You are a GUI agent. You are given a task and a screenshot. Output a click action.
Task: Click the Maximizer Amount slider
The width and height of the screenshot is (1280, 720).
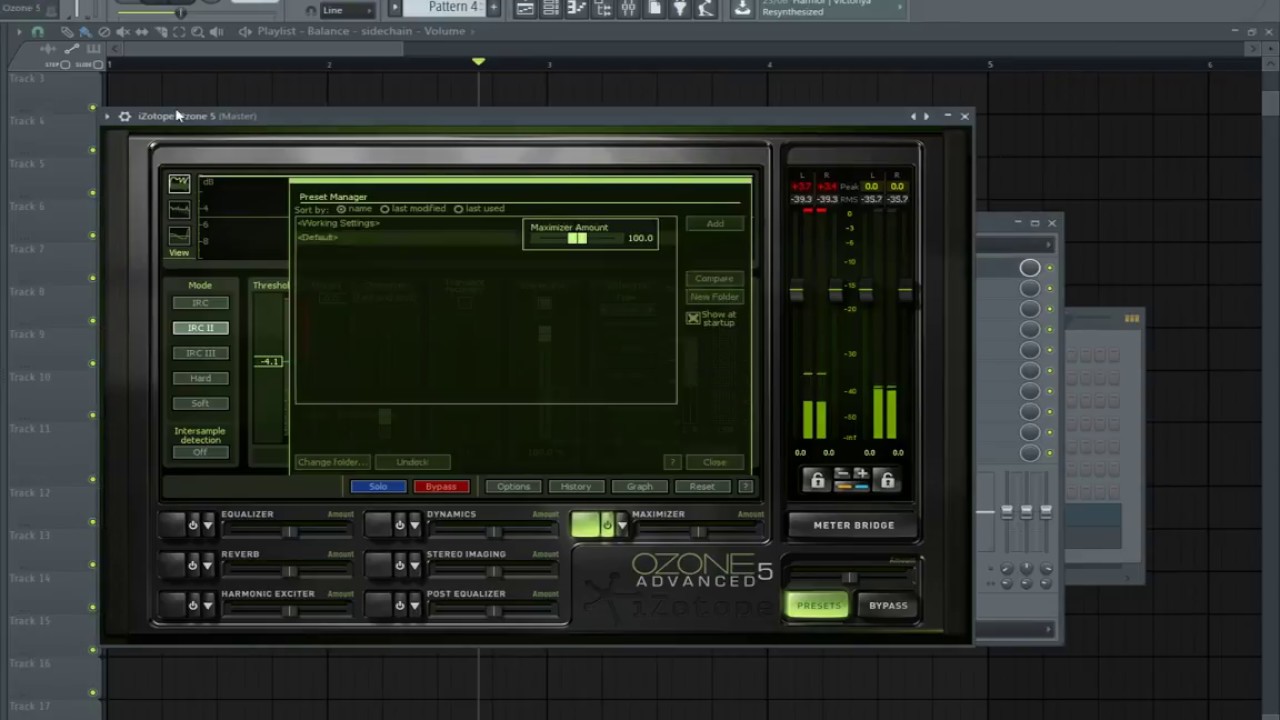coord(577,238)
